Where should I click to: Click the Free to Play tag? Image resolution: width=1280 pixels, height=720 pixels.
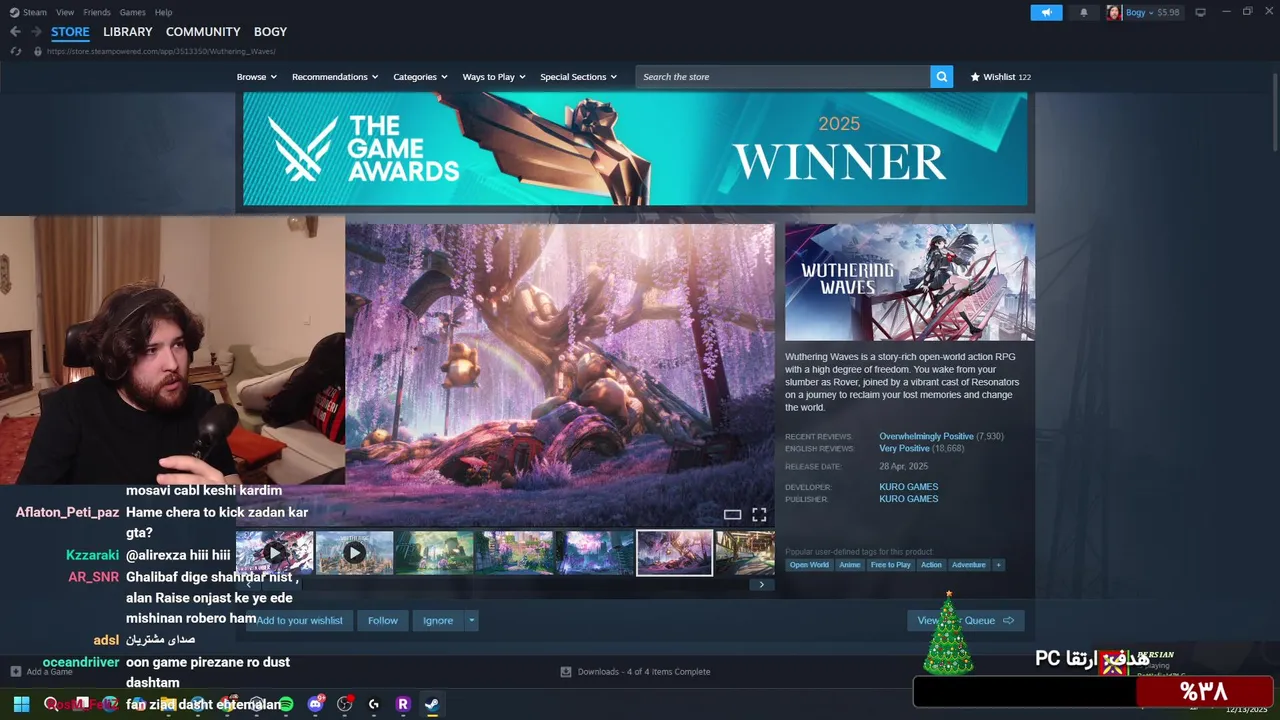click(890, 565)
